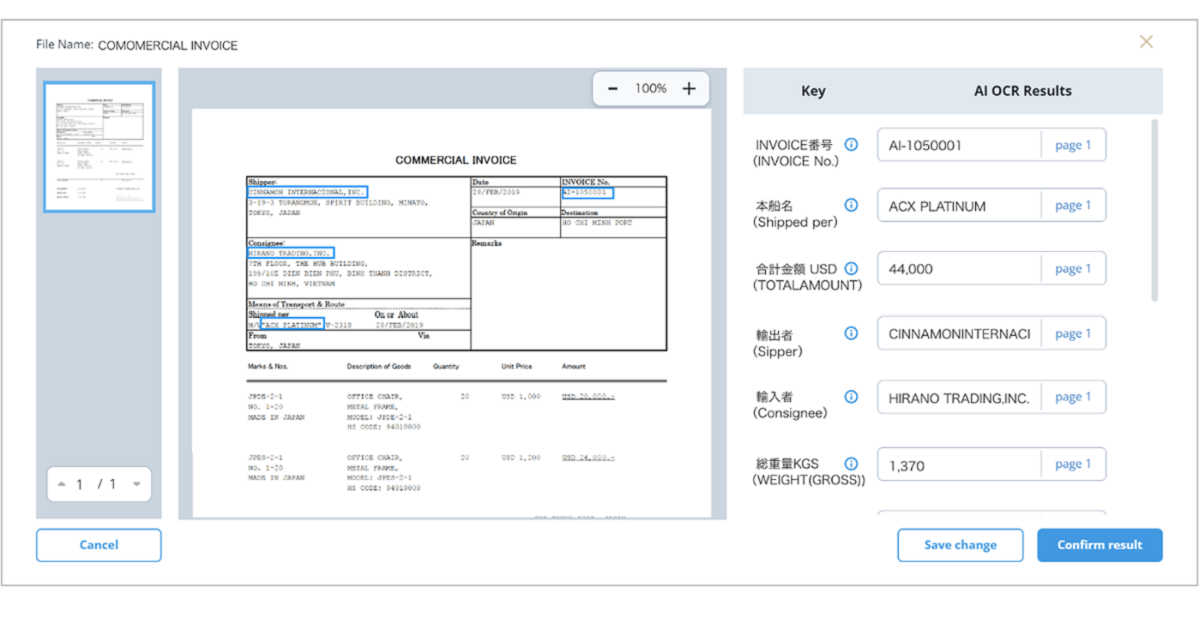The width and height of the screenshot is (1200, 630).
Task: Open the 輸出者 (Sipper) info icon
Action: pos(851,332)
